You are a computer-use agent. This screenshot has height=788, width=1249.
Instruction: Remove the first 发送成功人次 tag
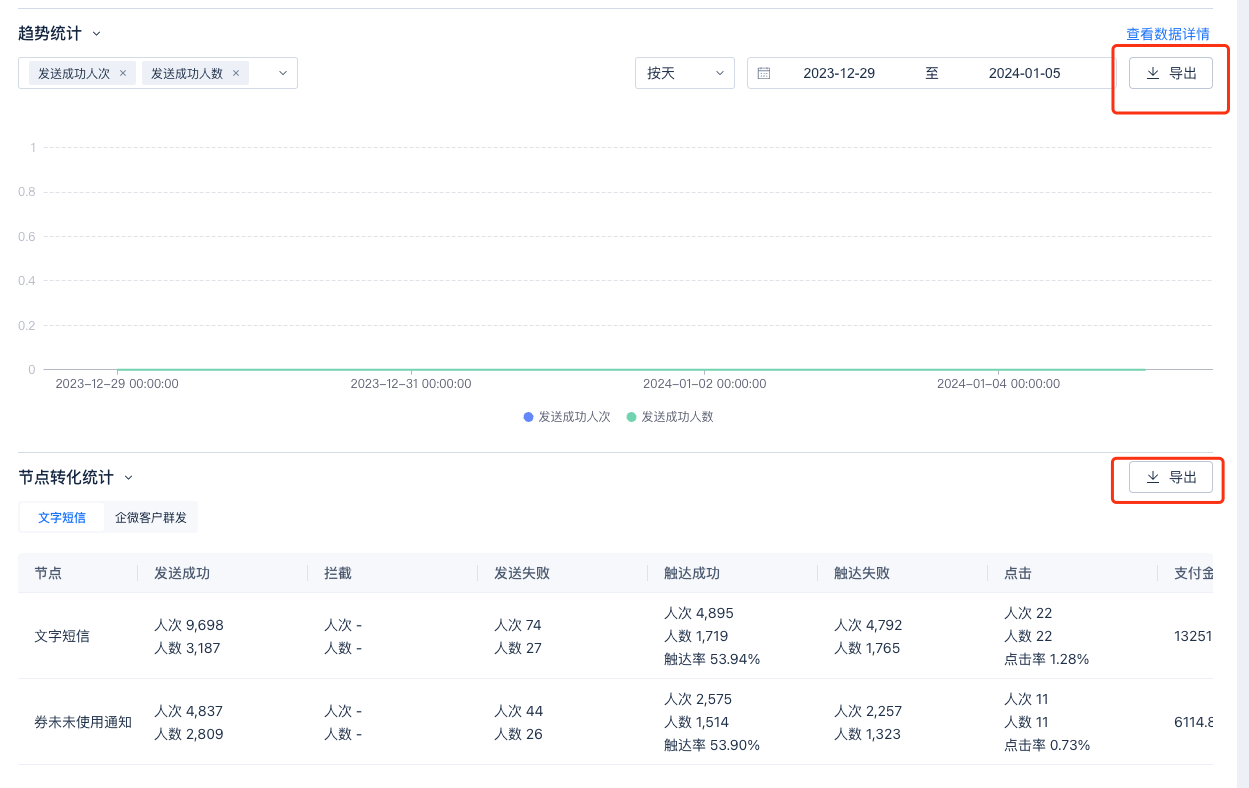123,73
